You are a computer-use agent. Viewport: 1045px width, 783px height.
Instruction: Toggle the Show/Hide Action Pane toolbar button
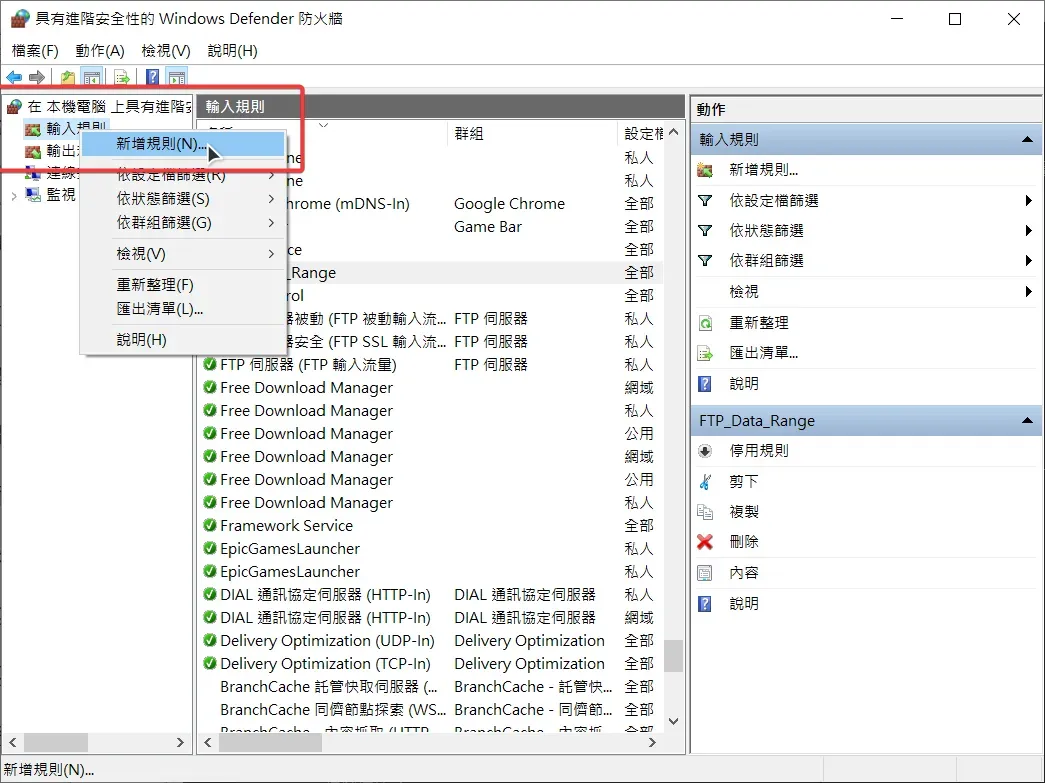pos(177,77)
